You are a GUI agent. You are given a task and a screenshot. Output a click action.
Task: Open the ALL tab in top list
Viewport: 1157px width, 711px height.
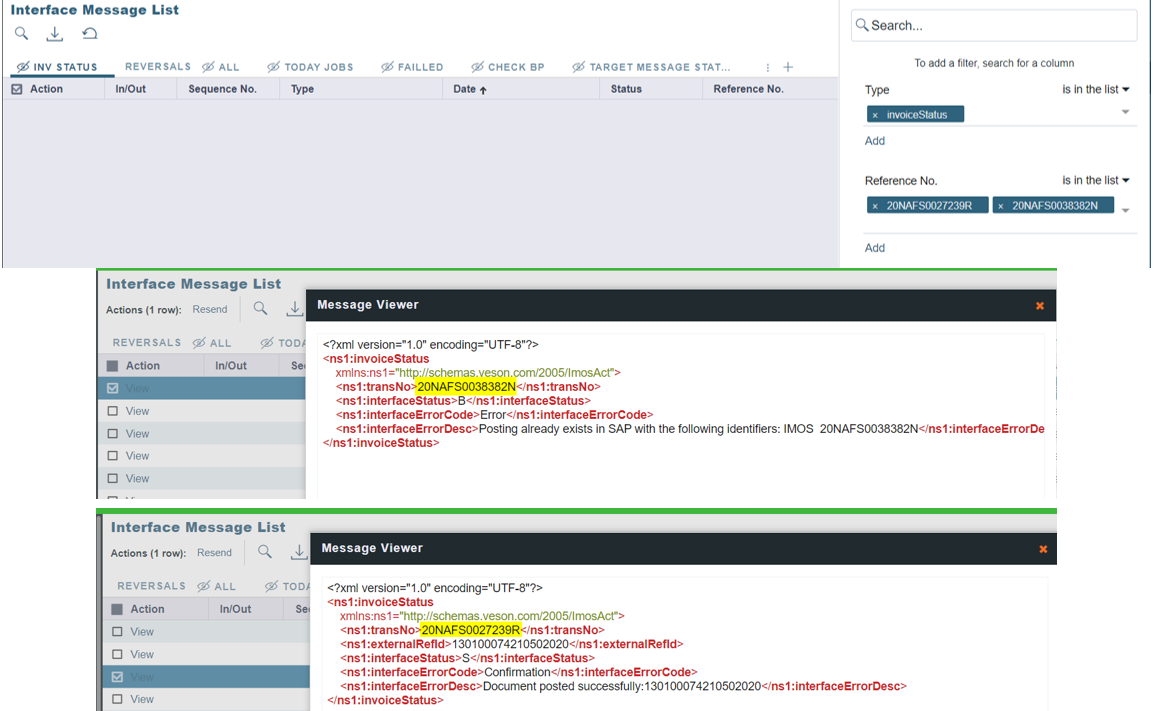(221, 67)
